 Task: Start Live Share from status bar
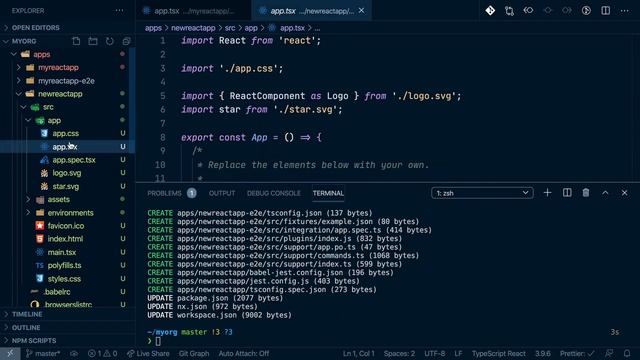148,353
